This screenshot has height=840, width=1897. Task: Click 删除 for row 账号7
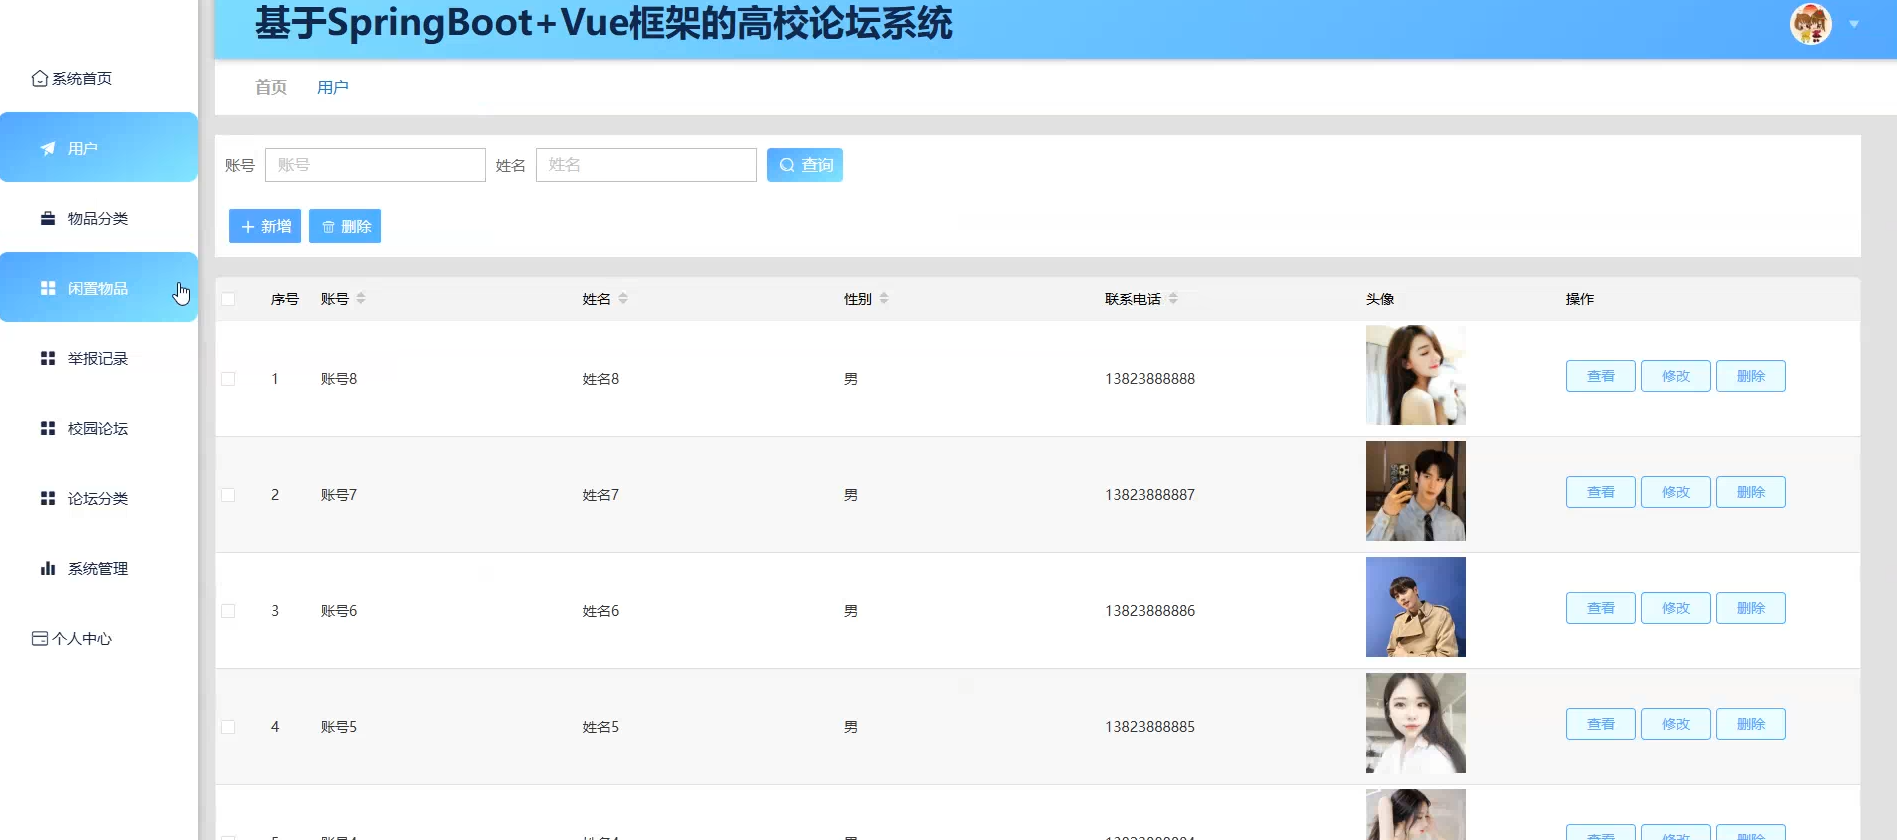tap(1751, 492)
